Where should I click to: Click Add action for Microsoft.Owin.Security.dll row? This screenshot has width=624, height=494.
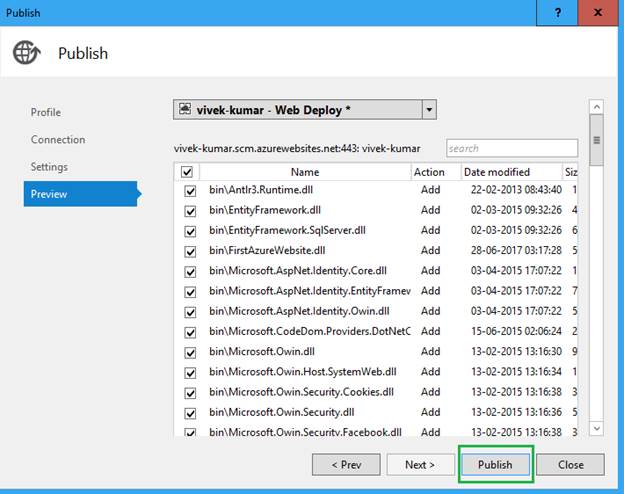pyautogui.click(x=431, y=412)
